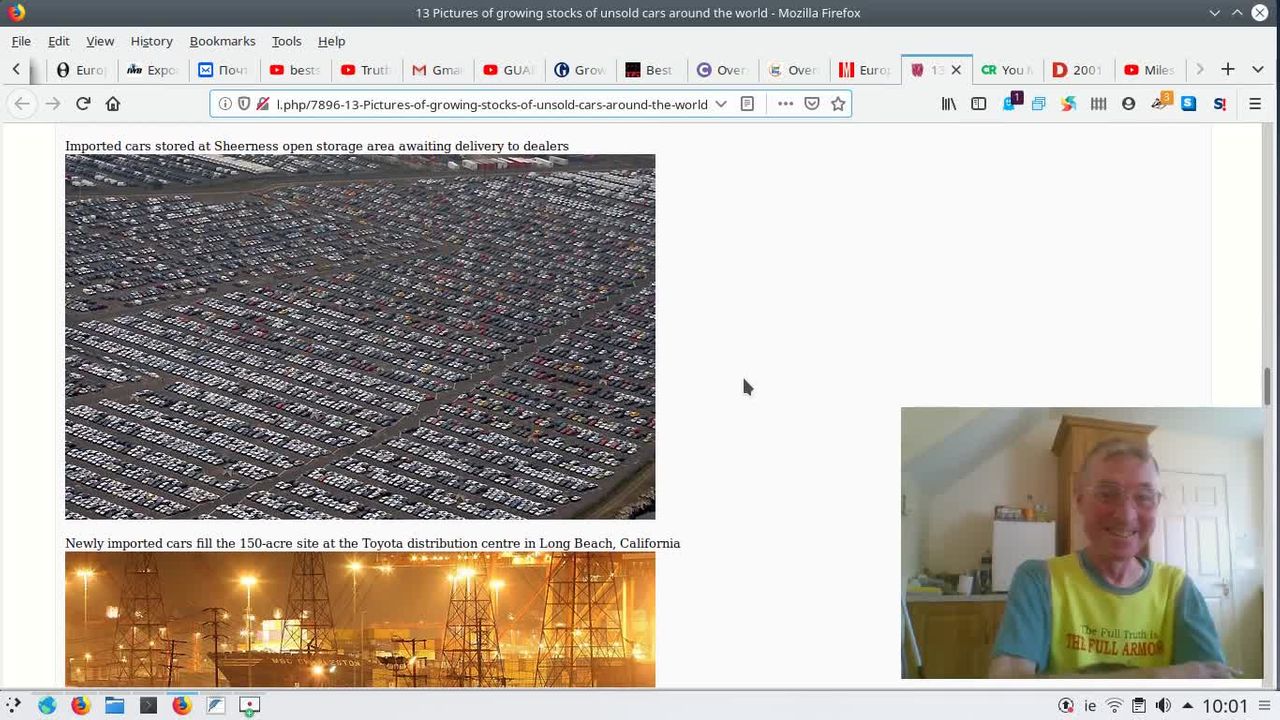The image size is (1280, 720).
Task: Switch to the Gmail tab
Action: pyautogui.click(x=436, y=70)
